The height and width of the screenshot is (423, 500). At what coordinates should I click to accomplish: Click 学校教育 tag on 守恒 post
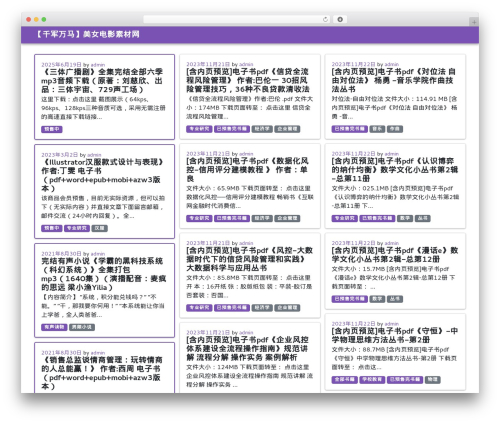(x=372, y=379)
